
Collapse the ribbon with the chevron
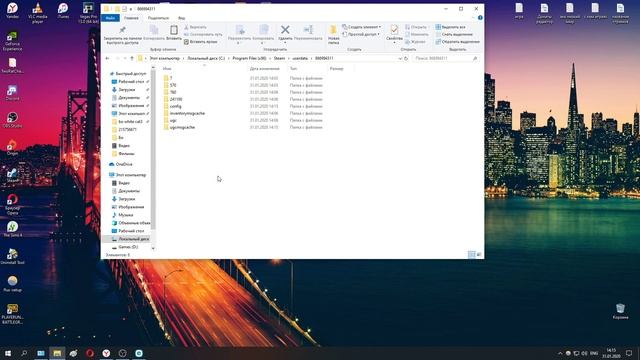[473, 18]
